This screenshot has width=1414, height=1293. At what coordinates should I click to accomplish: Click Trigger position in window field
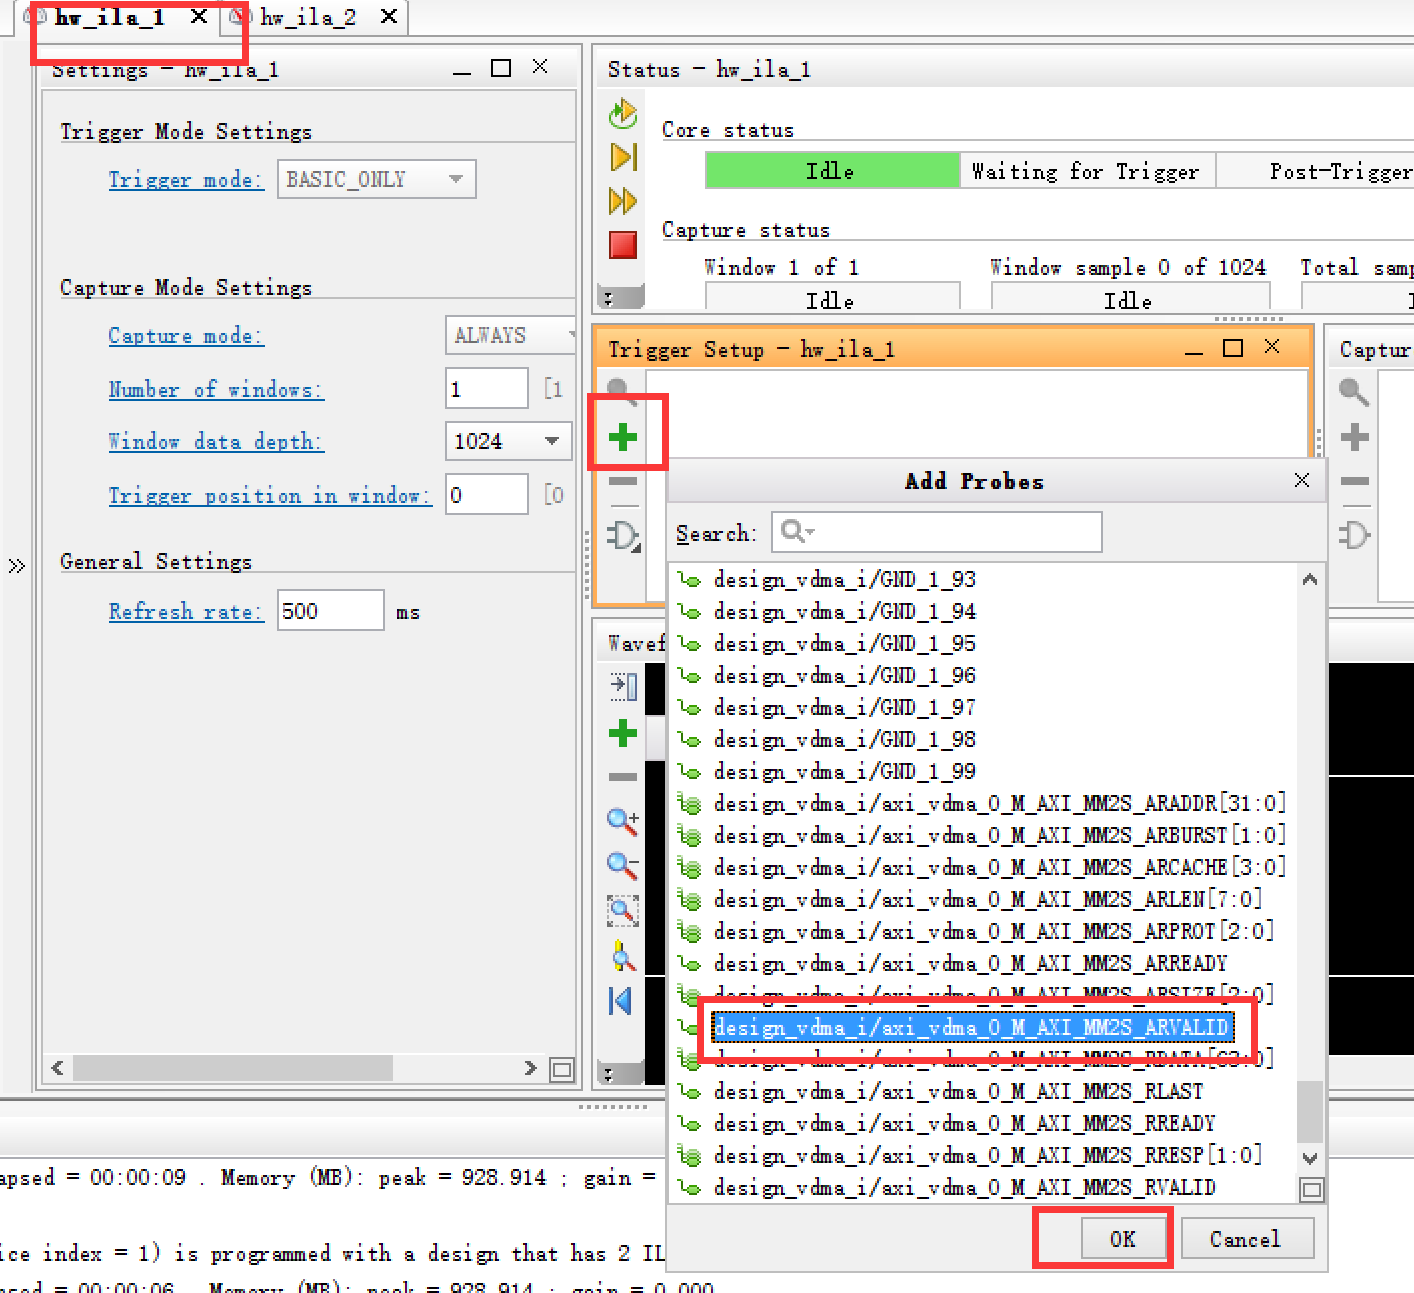pyautogui.click(x=486, y=494)
